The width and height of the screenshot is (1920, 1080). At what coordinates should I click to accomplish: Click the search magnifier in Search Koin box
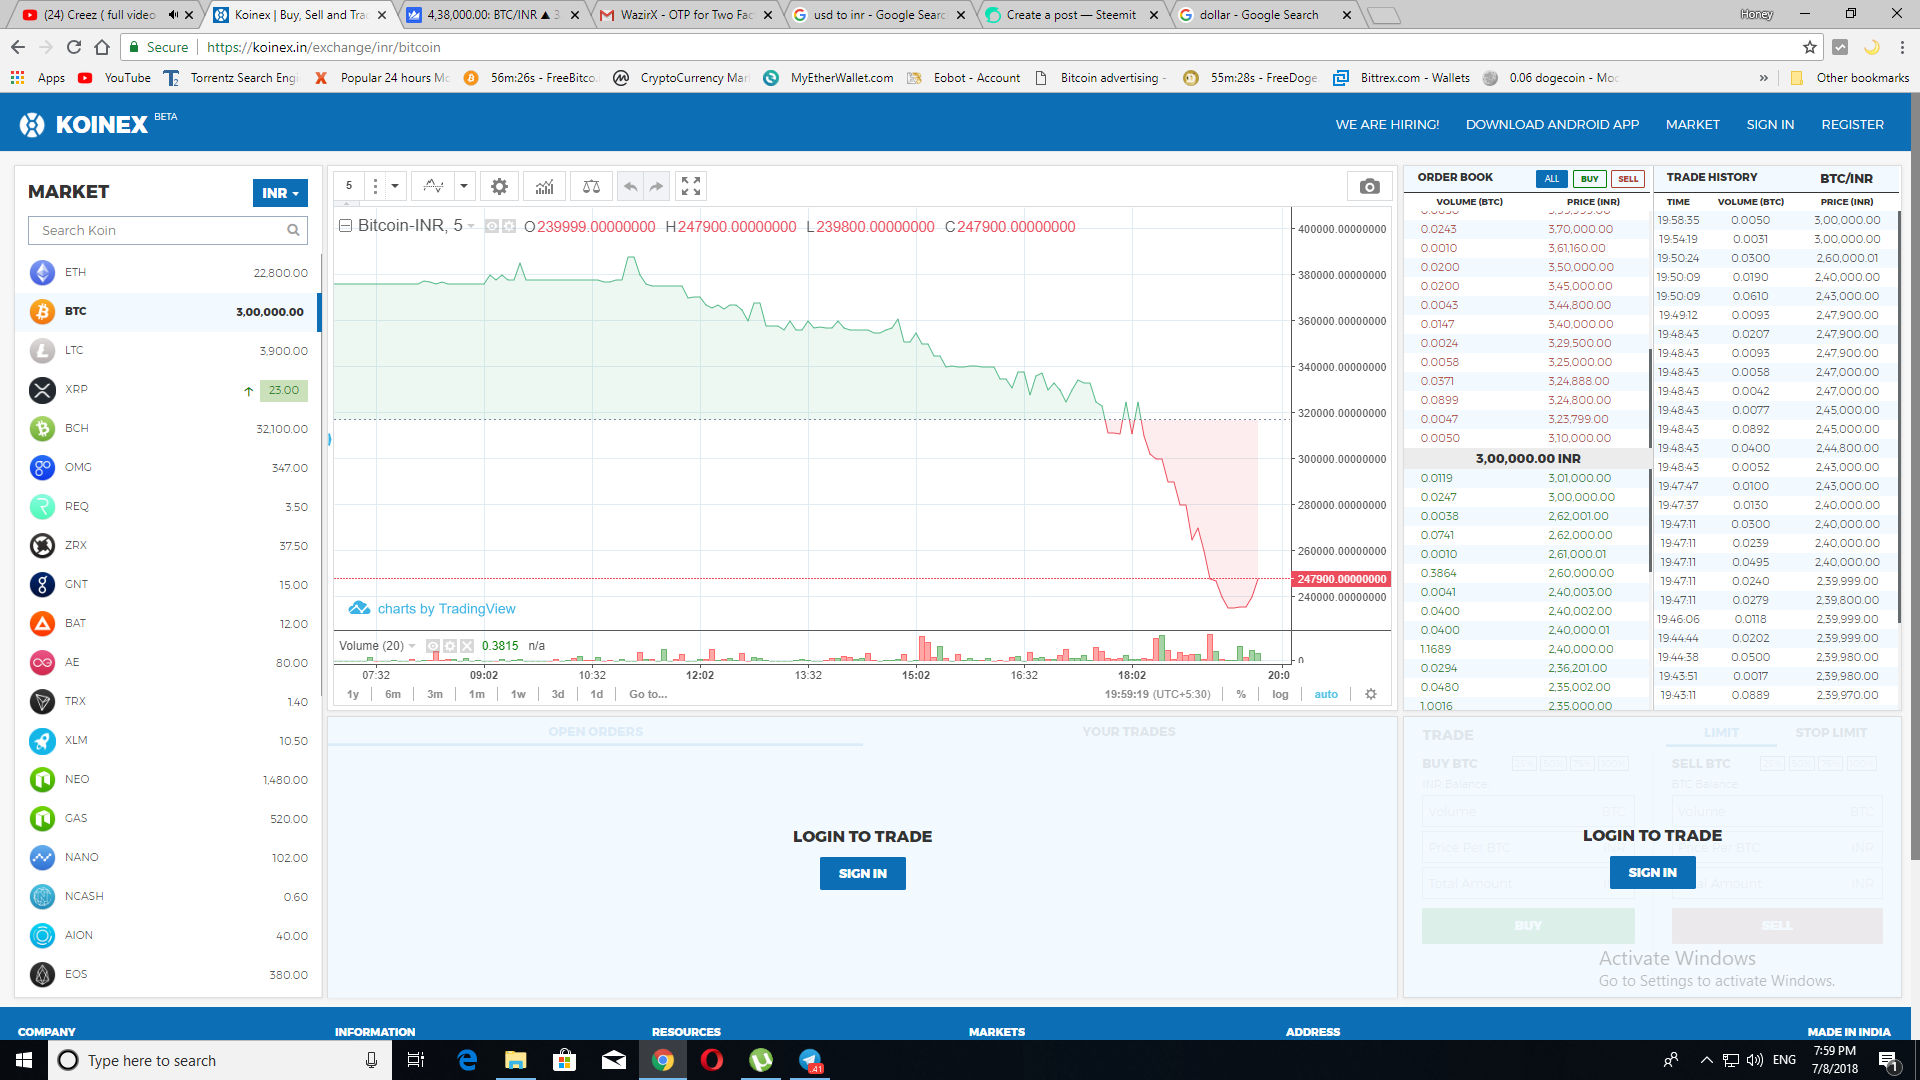point(293,230)
